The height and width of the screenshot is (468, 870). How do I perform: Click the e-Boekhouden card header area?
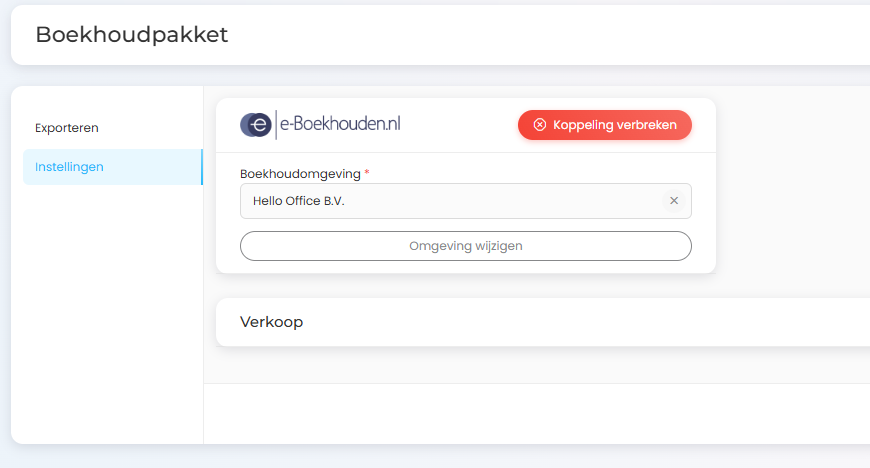[x=458, y=125]
